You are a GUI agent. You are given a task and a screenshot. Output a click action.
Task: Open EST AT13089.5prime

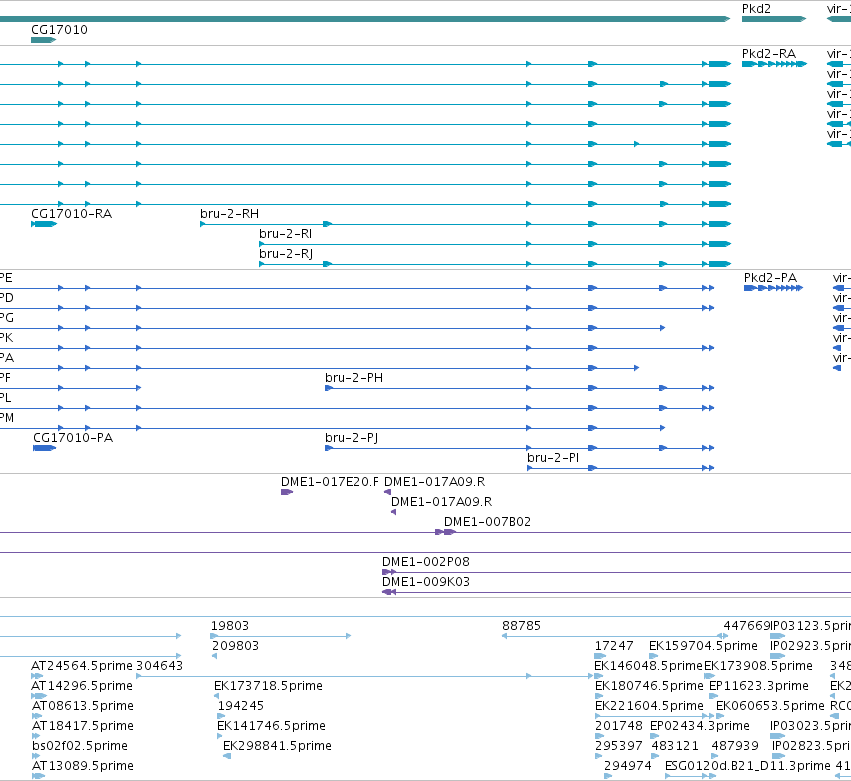[39, 776]
